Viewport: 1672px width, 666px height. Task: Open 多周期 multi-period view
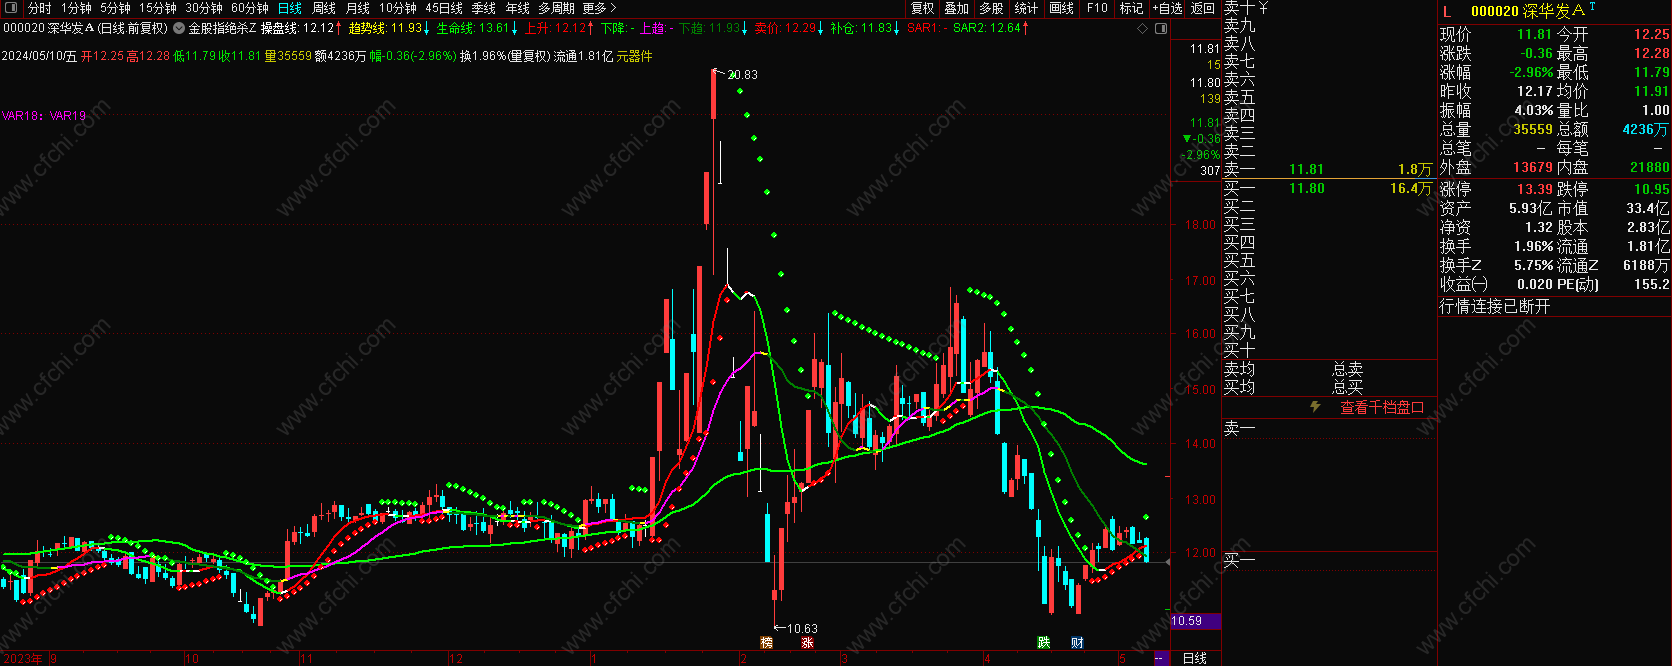[557, 8]
